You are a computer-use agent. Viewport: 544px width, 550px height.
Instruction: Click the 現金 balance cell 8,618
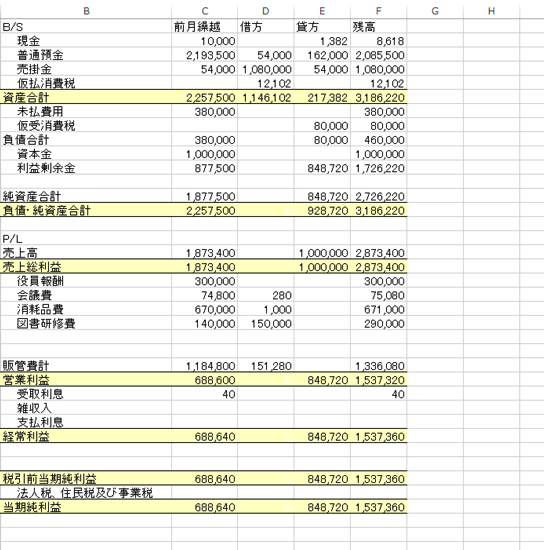[x=378, y=41]
